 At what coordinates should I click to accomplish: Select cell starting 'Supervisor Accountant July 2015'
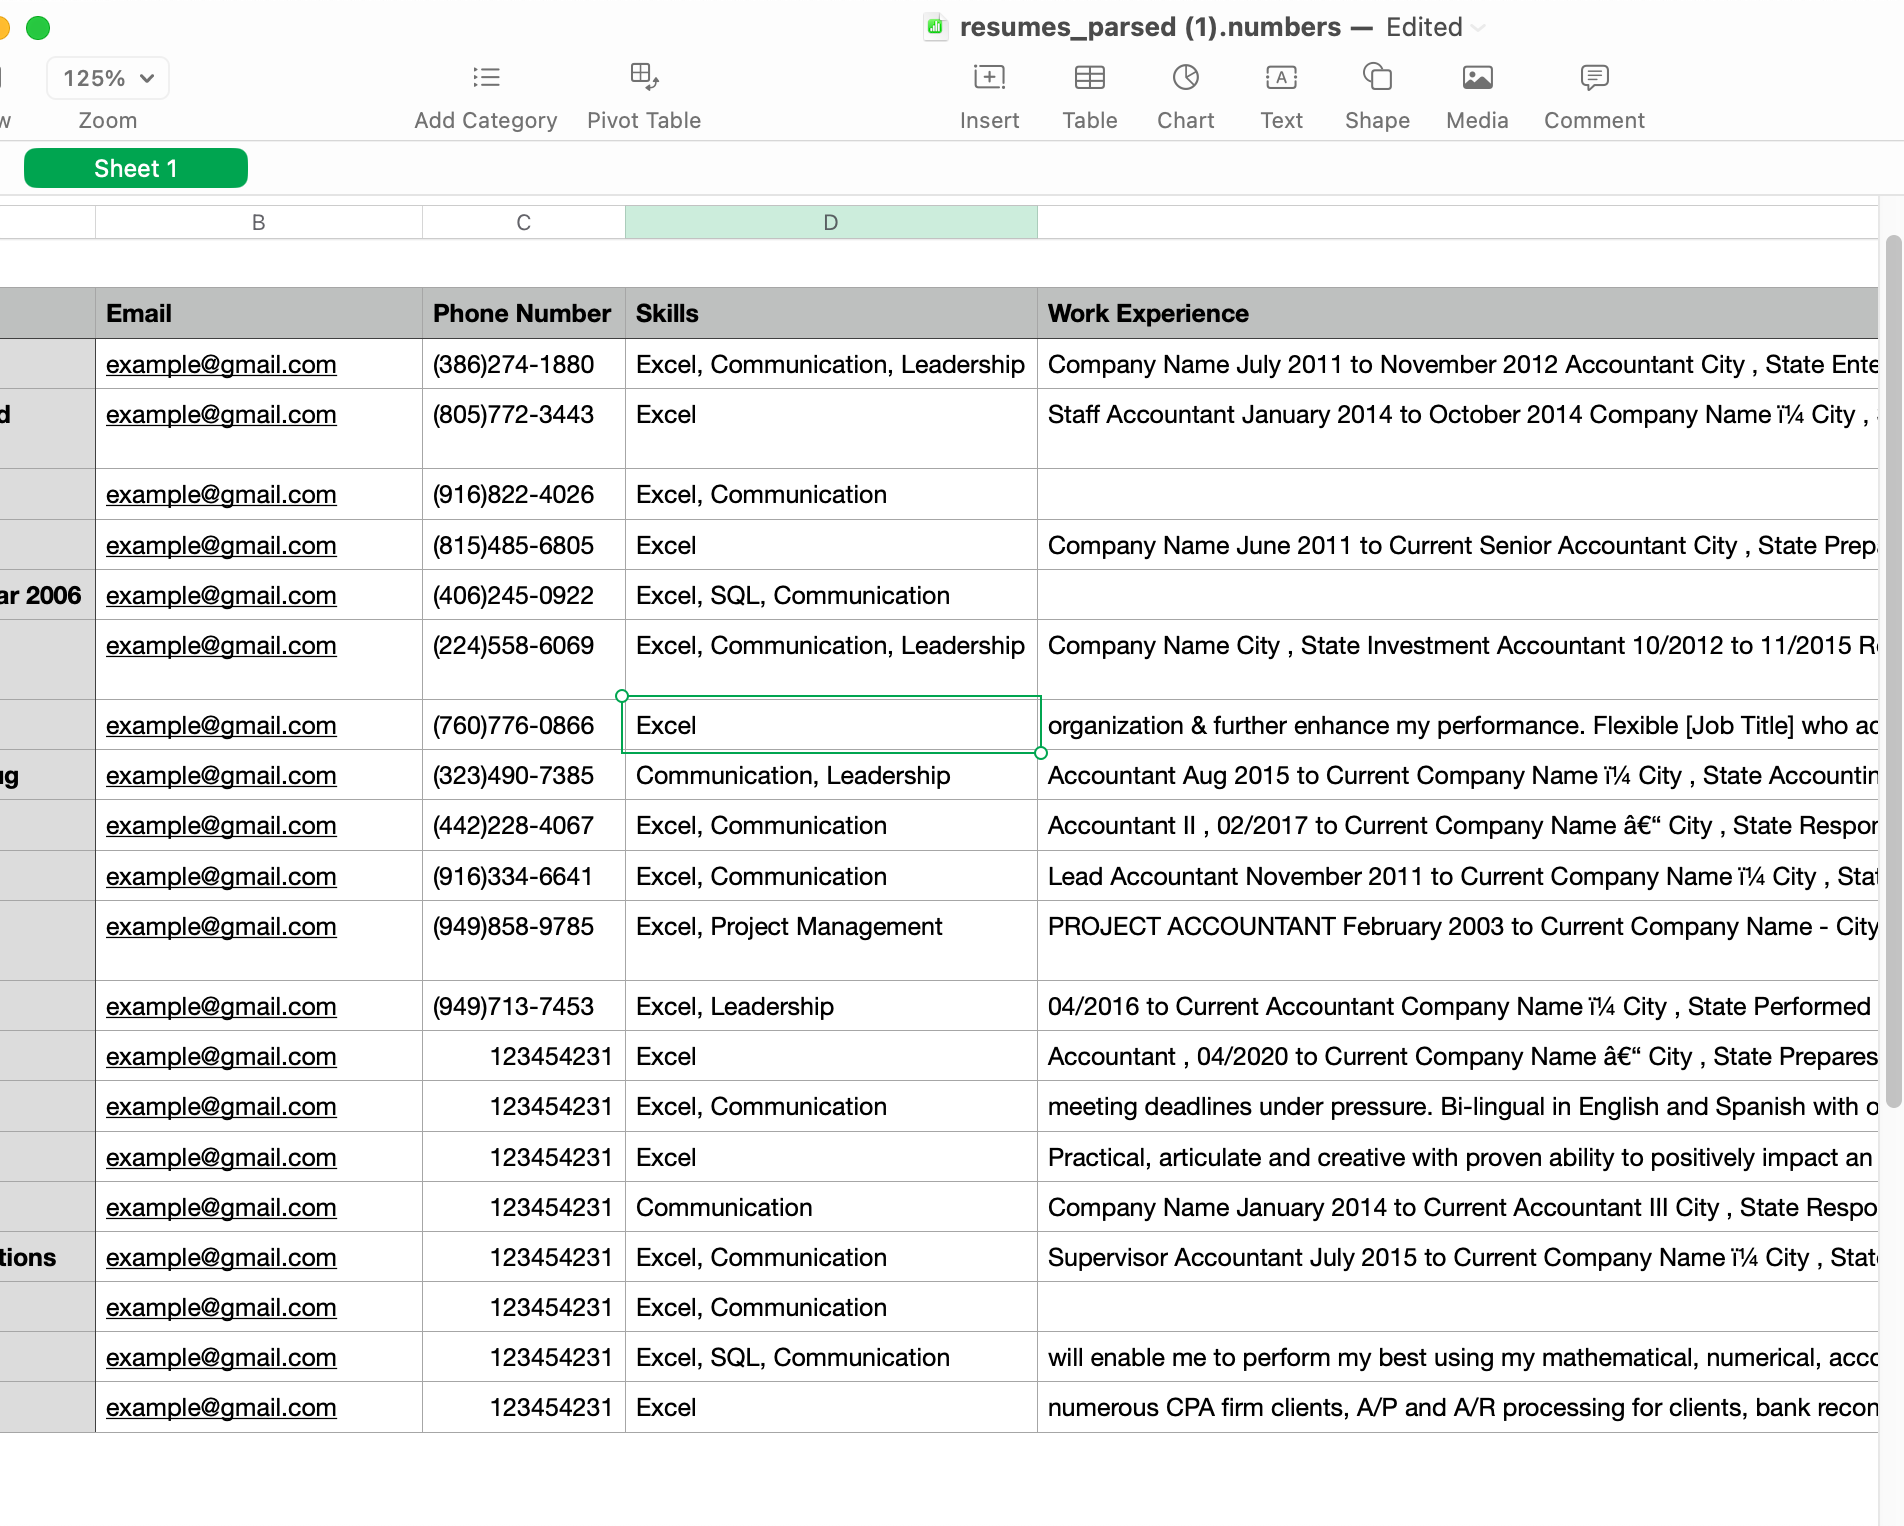1457,1257
